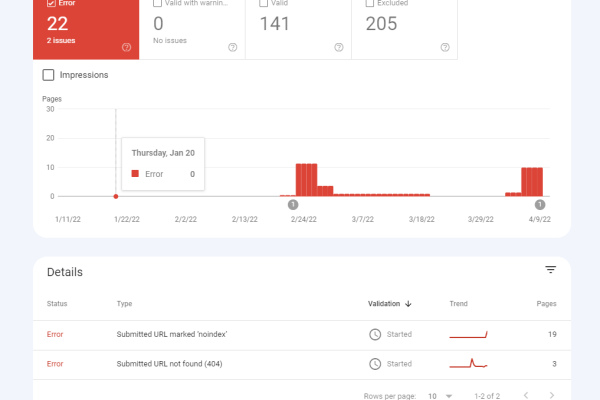This screenshot has height=400, width=600.
Task: Click the Jan 20 data point on chart
Action: click(116, 196)
